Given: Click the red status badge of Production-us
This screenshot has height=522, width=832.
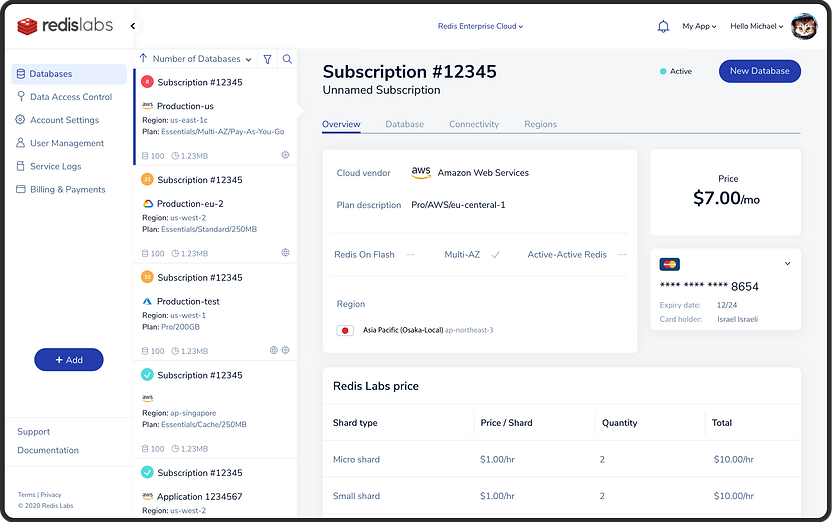Looking at the screenshot, I should [x=148, y=82].
